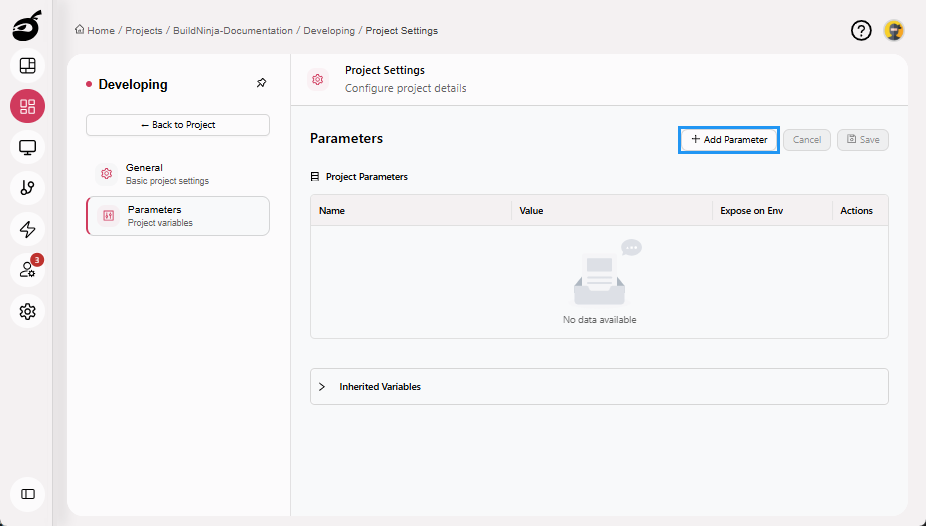Click the Project Parameters list icon
This screenshot has height=526, width=926.
[315, 177]
